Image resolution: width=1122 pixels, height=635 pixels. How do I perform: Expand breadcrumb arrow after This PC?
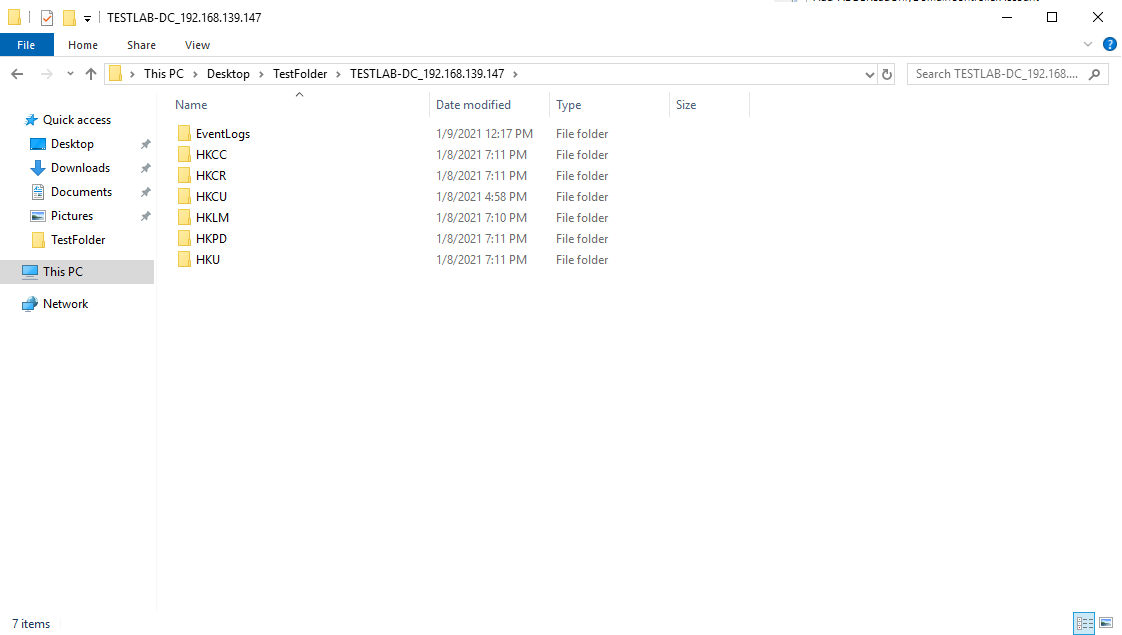click(x=195, y=74)
